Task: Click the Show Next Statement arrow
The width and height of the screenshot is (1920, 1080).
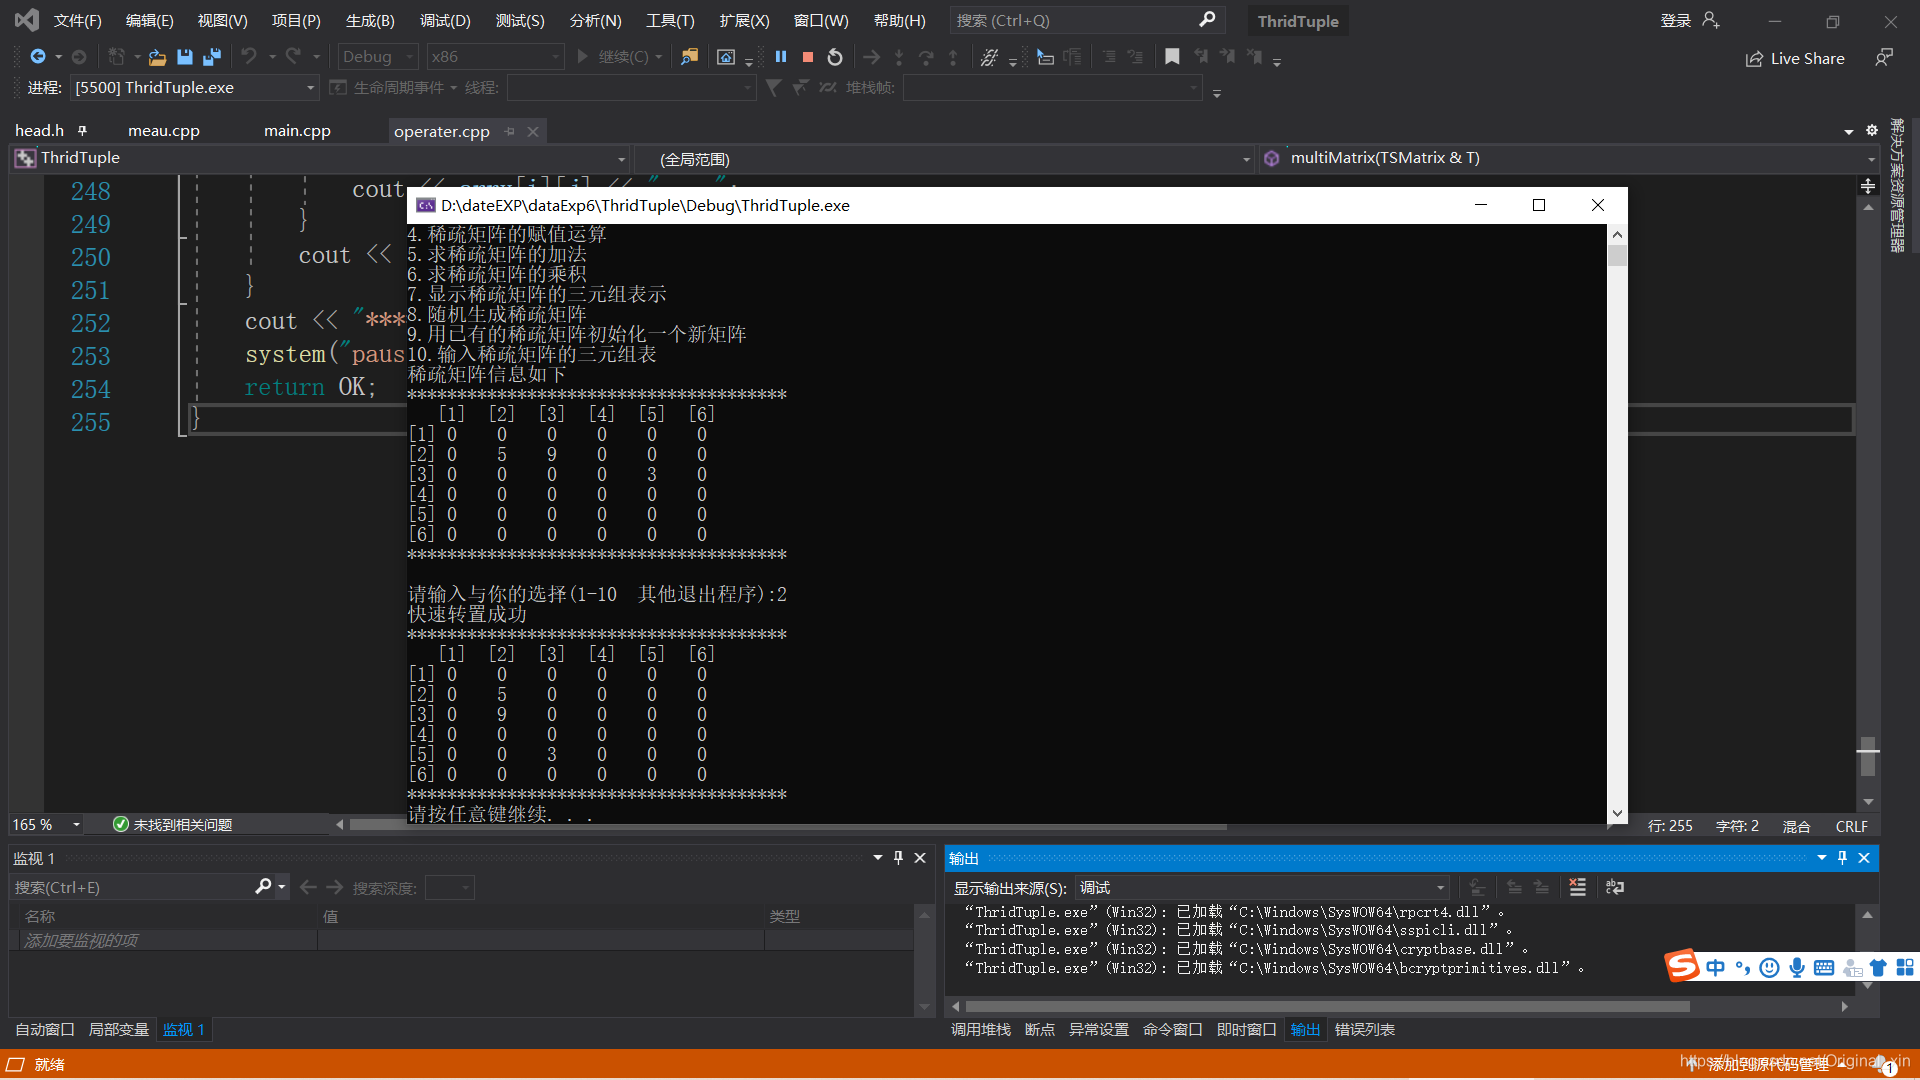Action: coord(871,57)
